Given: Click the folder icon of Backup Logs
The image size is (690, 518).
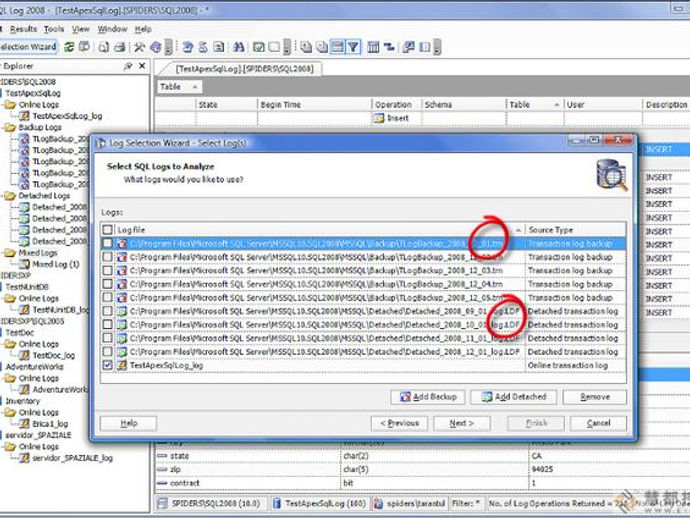Looking at the screenshot, I should [10, 127].
